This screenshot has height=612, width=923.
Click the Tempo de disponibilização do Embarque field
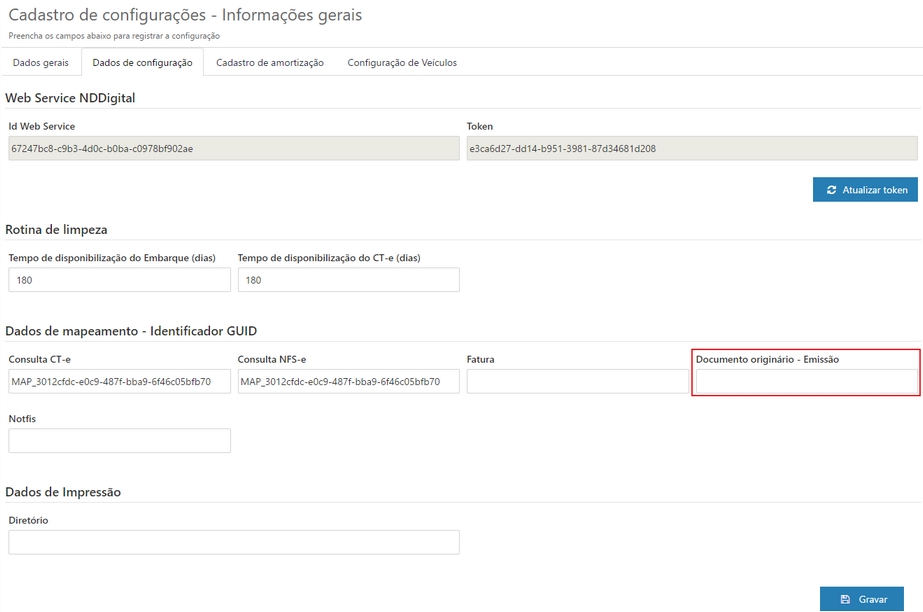click(119, 279)
